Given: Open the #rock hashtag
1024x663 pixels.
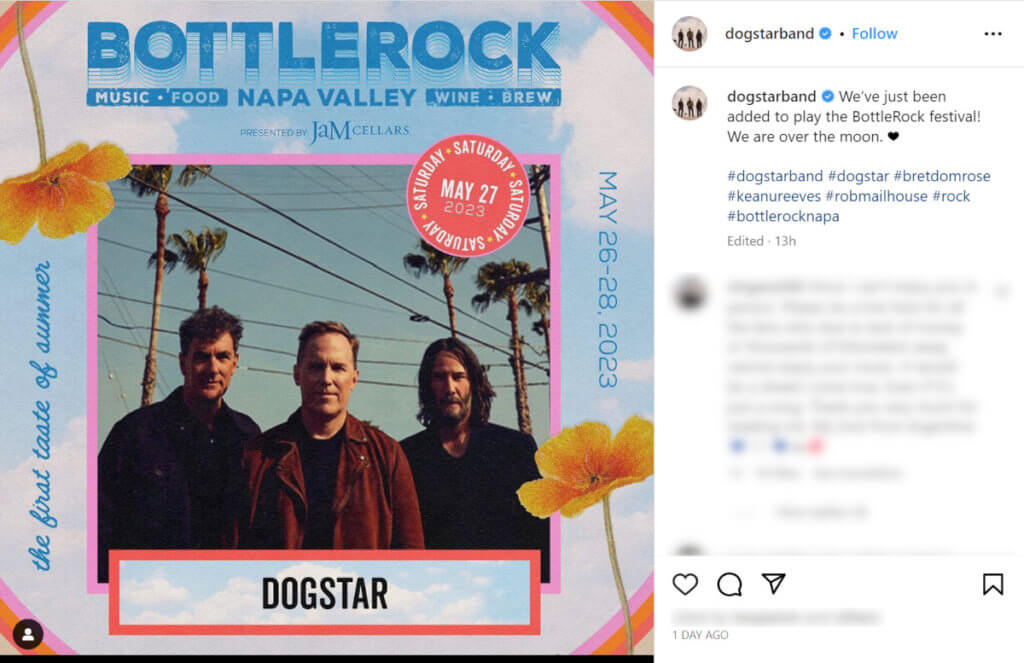Looking at the screenshot, I should pyautogui.click(x=952, y=196).
